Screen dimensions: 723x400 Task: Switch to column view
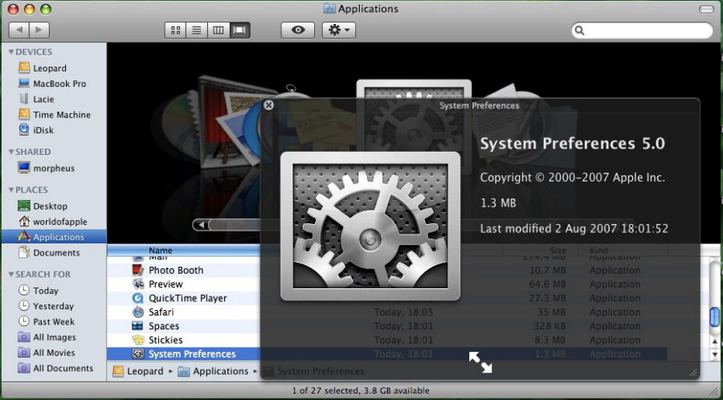point(218,30)
